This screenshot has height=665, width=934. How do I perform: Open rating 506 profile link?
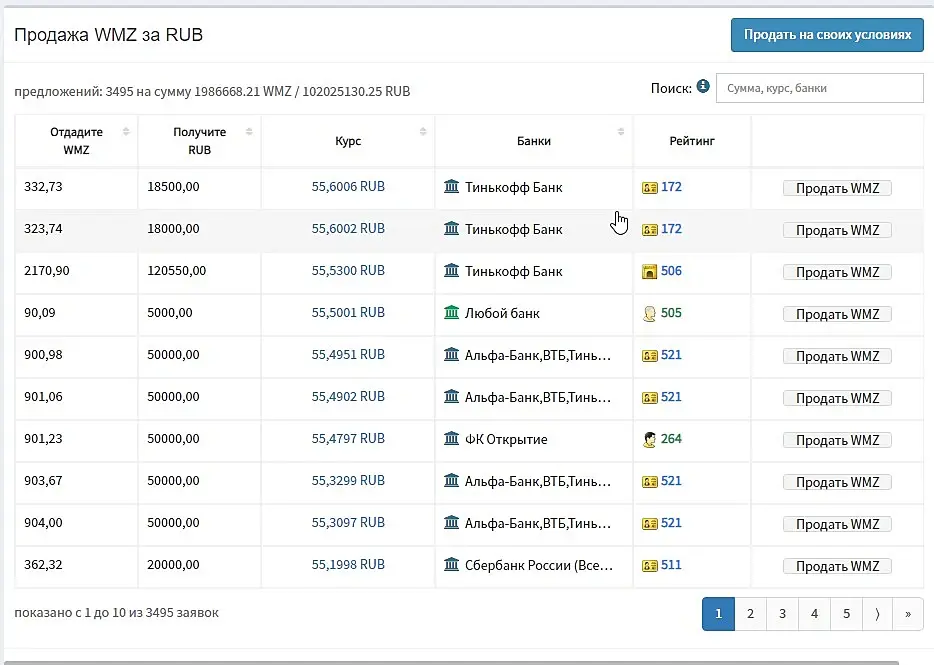(671, 271)
